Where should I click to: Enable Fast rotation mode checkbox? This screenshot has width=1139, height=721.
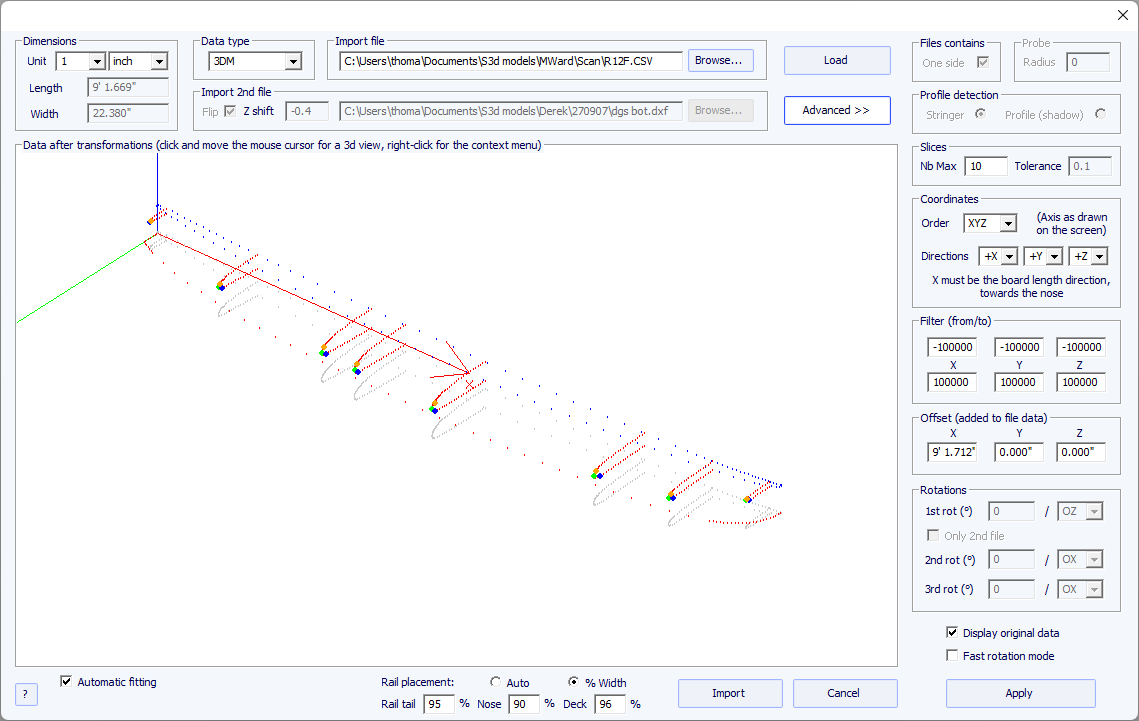tap(952, 656)
